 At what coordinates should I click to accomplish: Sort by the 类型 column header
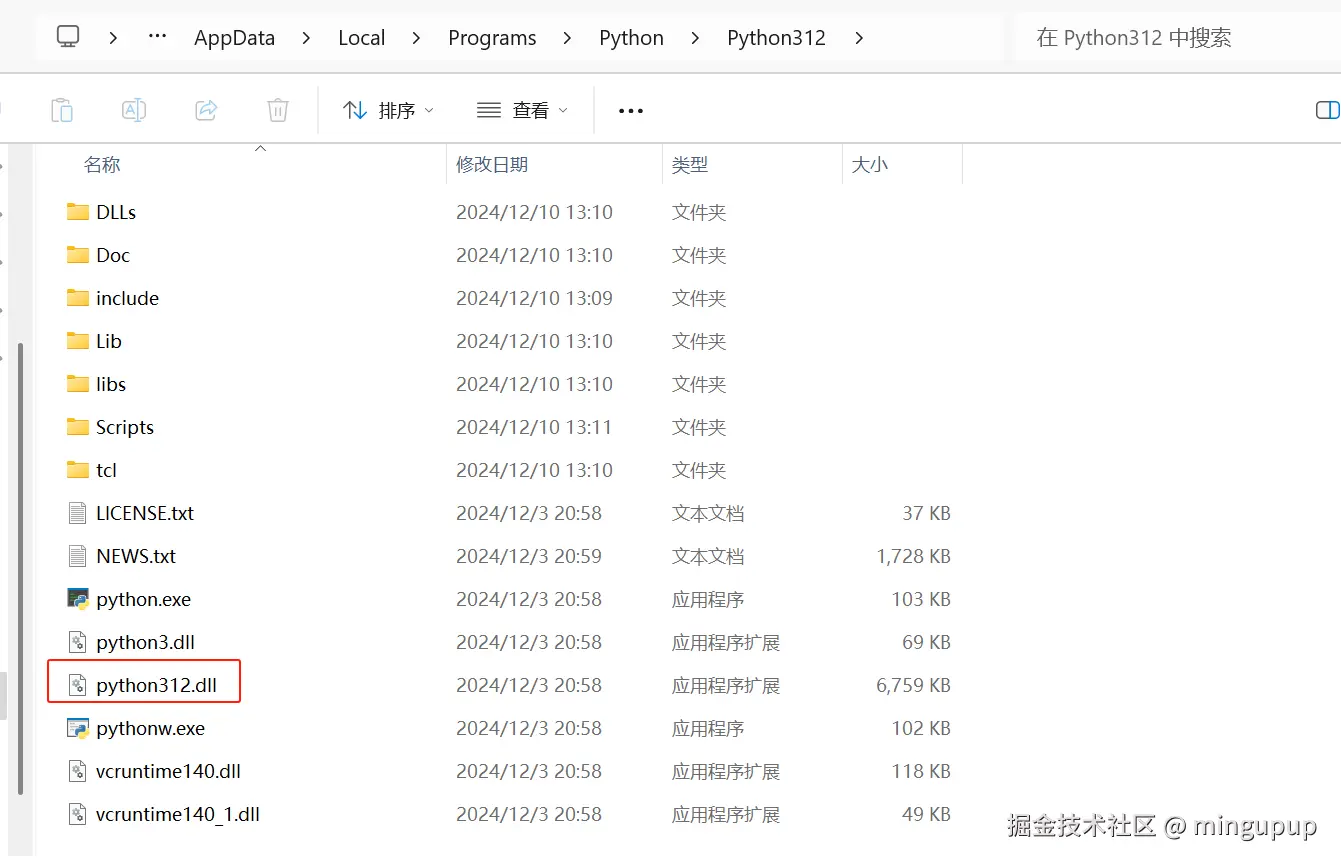pos(690,165)
